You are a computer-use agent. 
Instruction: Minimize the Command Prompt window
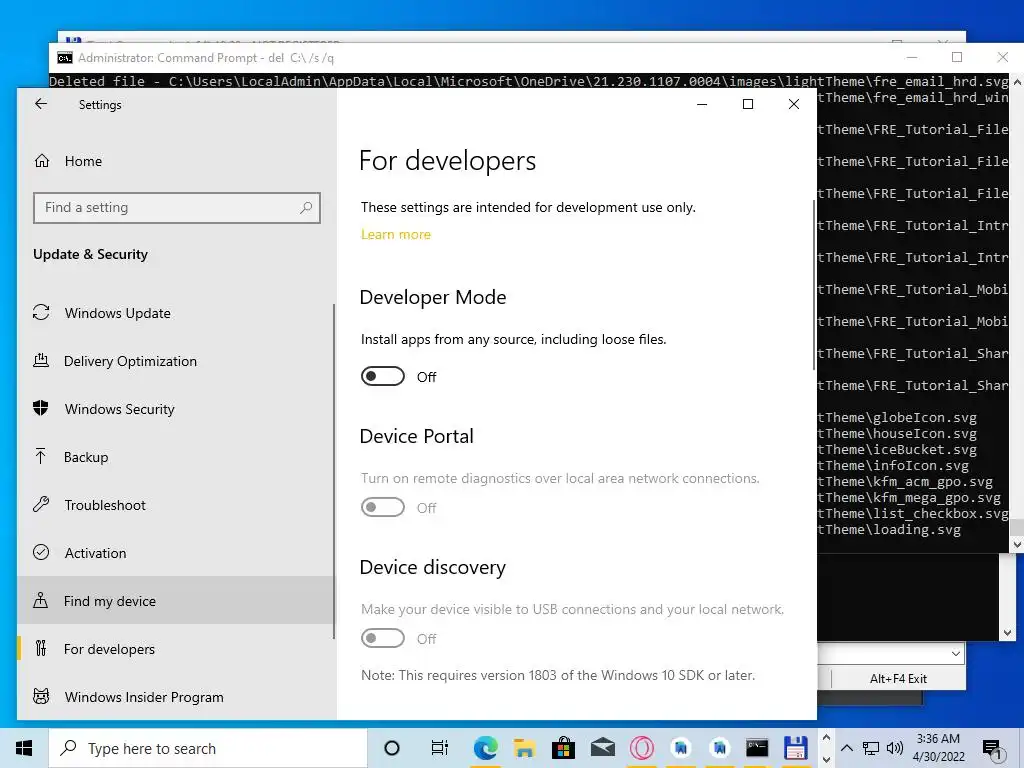click(x=912, y=57)
